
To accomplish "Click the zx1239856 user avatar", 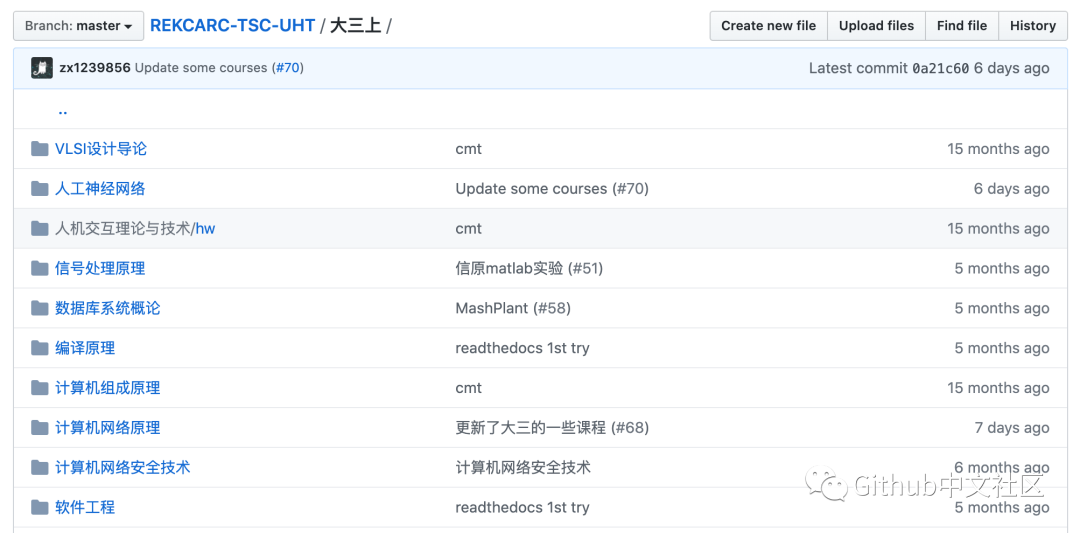I will [42, 68].
